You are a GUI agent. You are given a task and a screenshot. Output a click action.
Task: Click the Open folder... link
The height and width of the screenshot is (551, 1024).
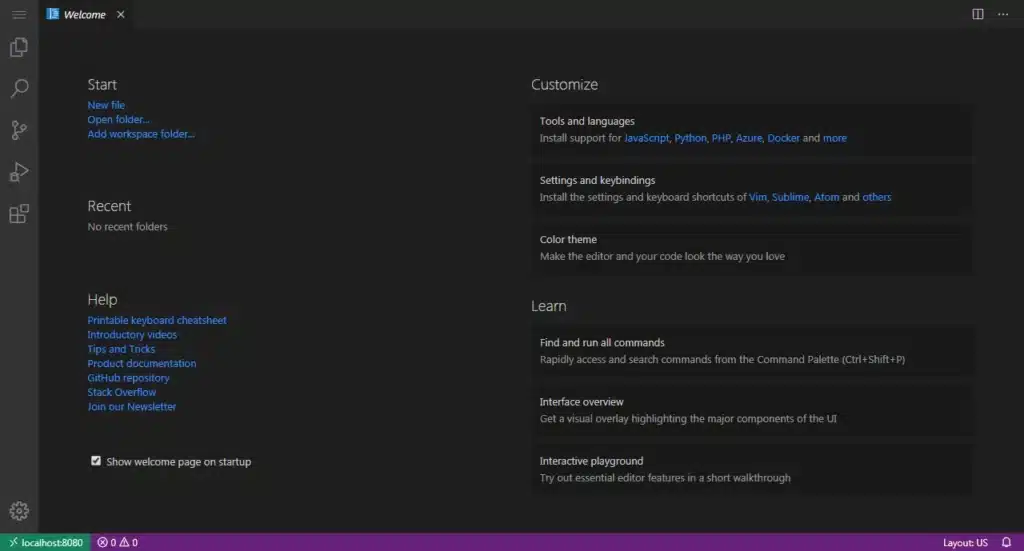pos(118,119)
